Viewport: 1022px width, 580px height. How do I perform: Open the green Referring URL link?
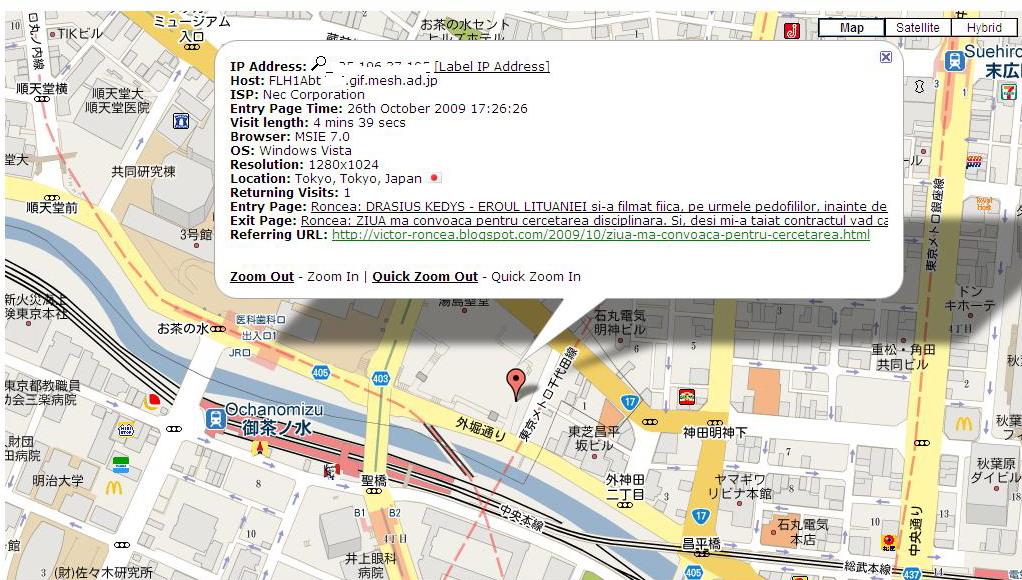600,235
